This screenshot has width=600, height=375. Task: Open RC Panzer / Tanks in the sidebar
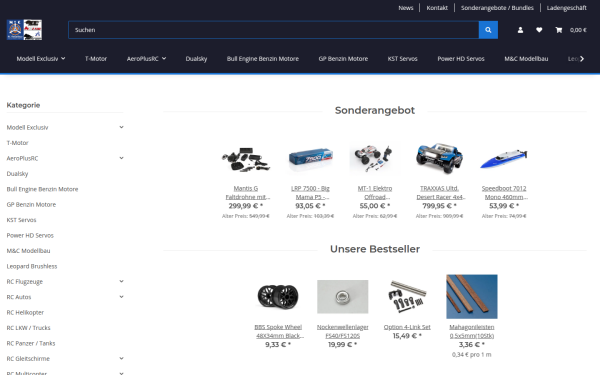tap(31, 343)
